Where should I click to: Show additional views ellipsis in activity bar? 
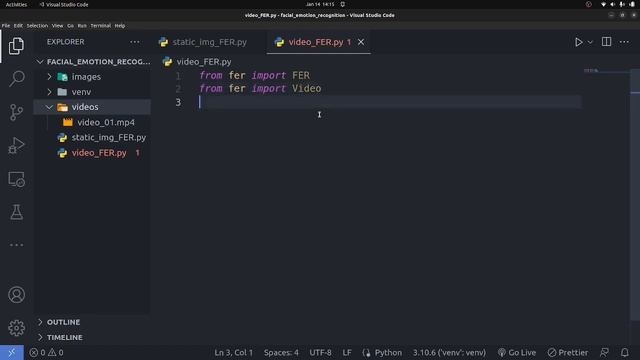coord(16,245)
